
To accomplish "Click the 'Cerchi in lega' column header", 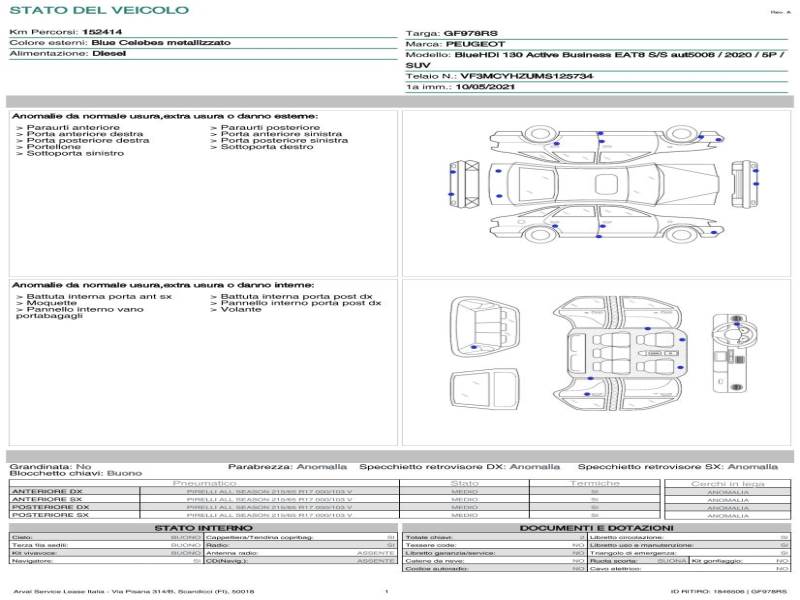I will pyautogui.click(x=728, y=483).
